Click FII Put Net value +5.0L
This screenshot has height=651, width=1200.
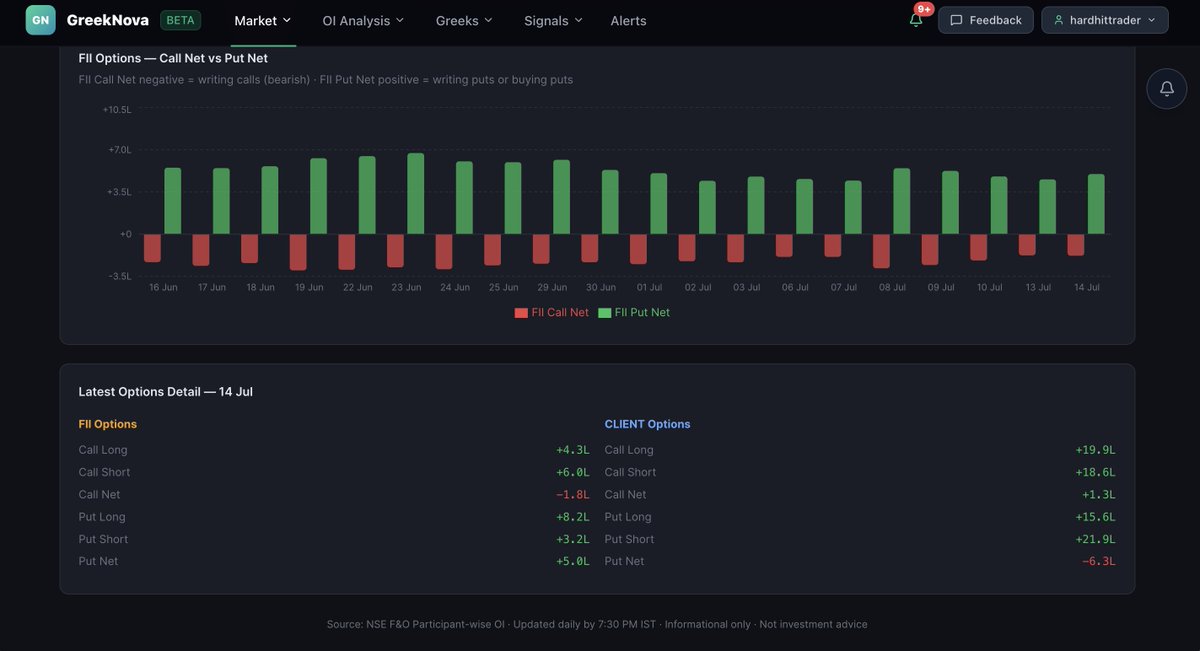[573, 561]
